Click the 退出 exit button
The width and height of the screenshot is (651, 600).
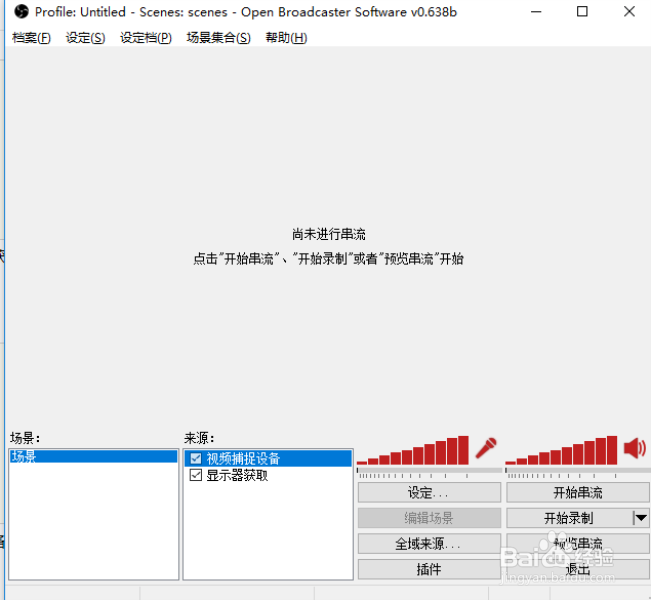coord(578,569)
